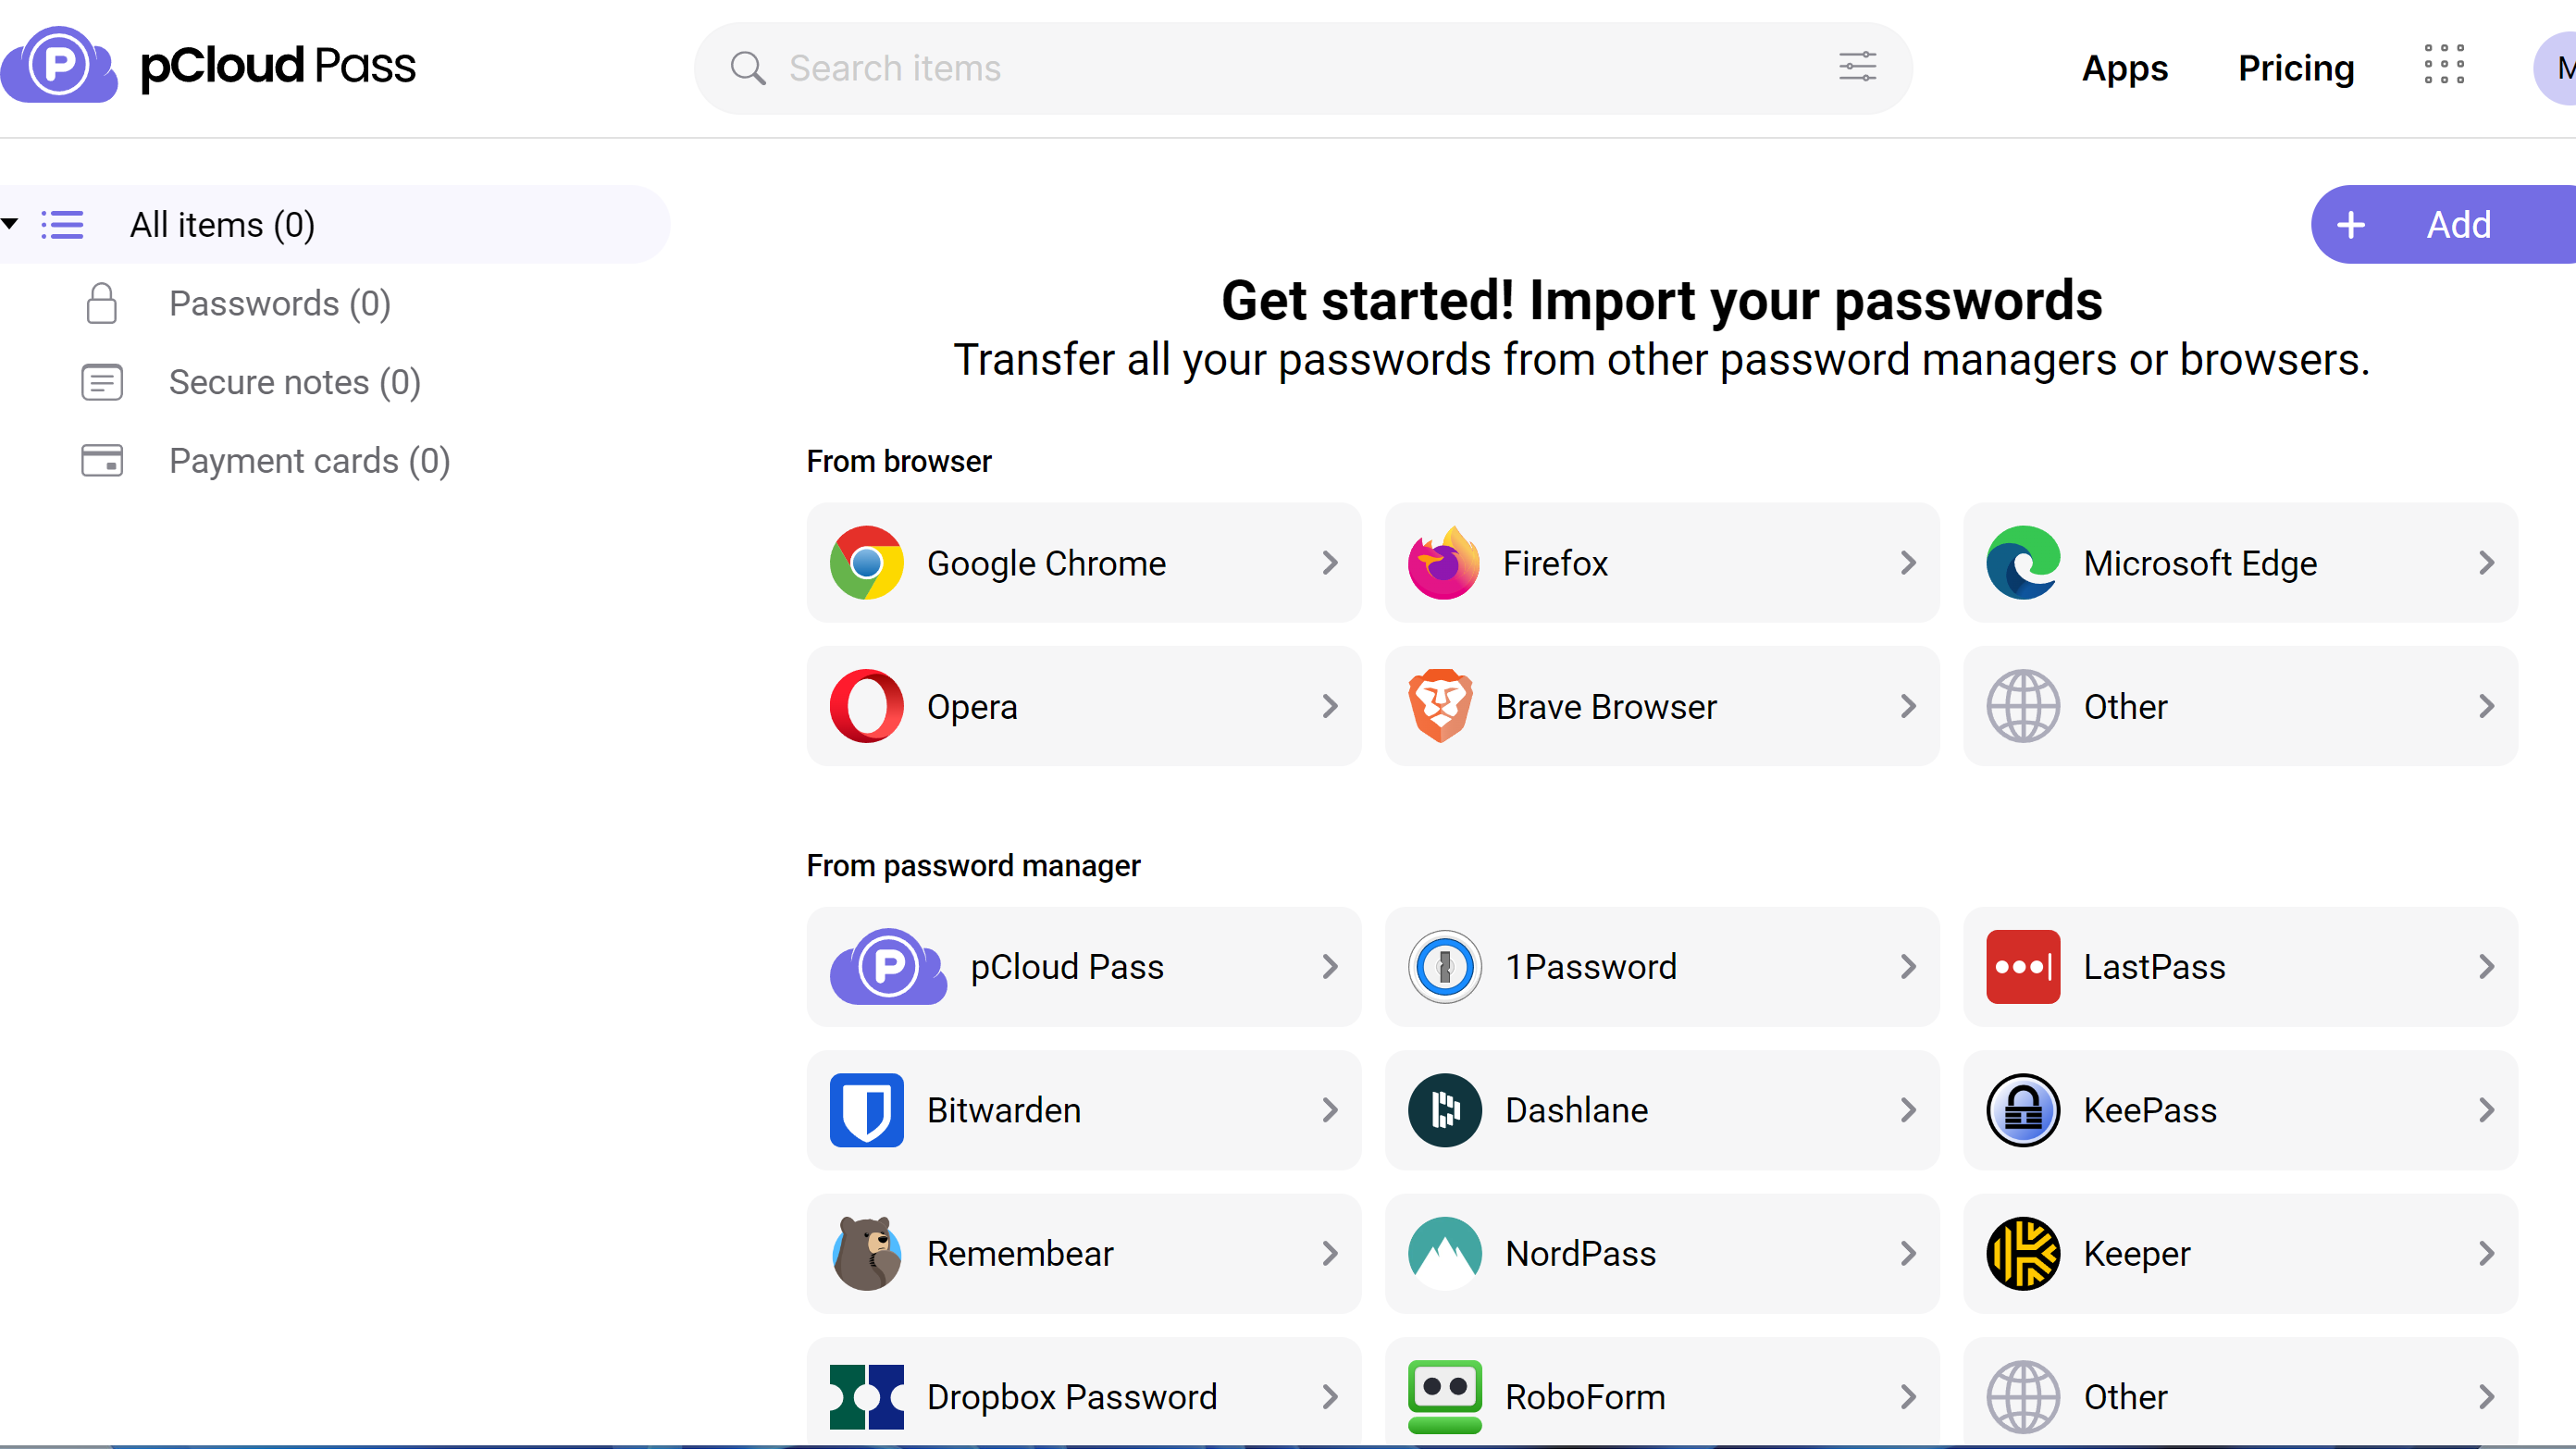Select the Payment cards sidebar item
2576x1449 pixels.
[x=310, y=462]
